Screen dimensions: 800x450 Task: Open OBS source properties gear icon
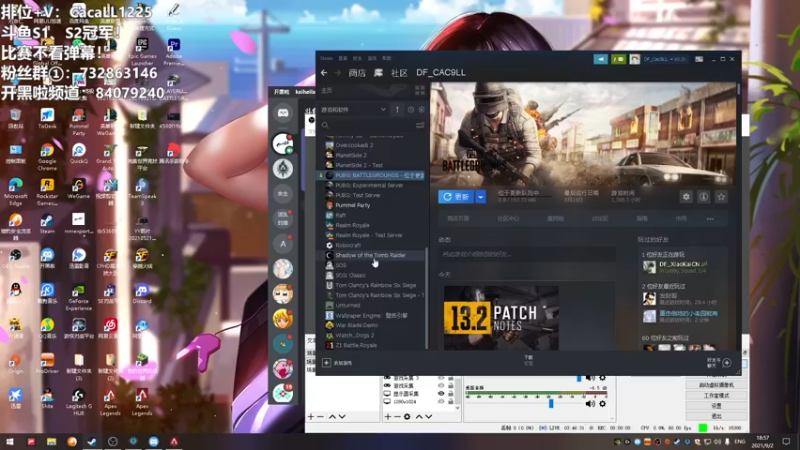(407, 417)
